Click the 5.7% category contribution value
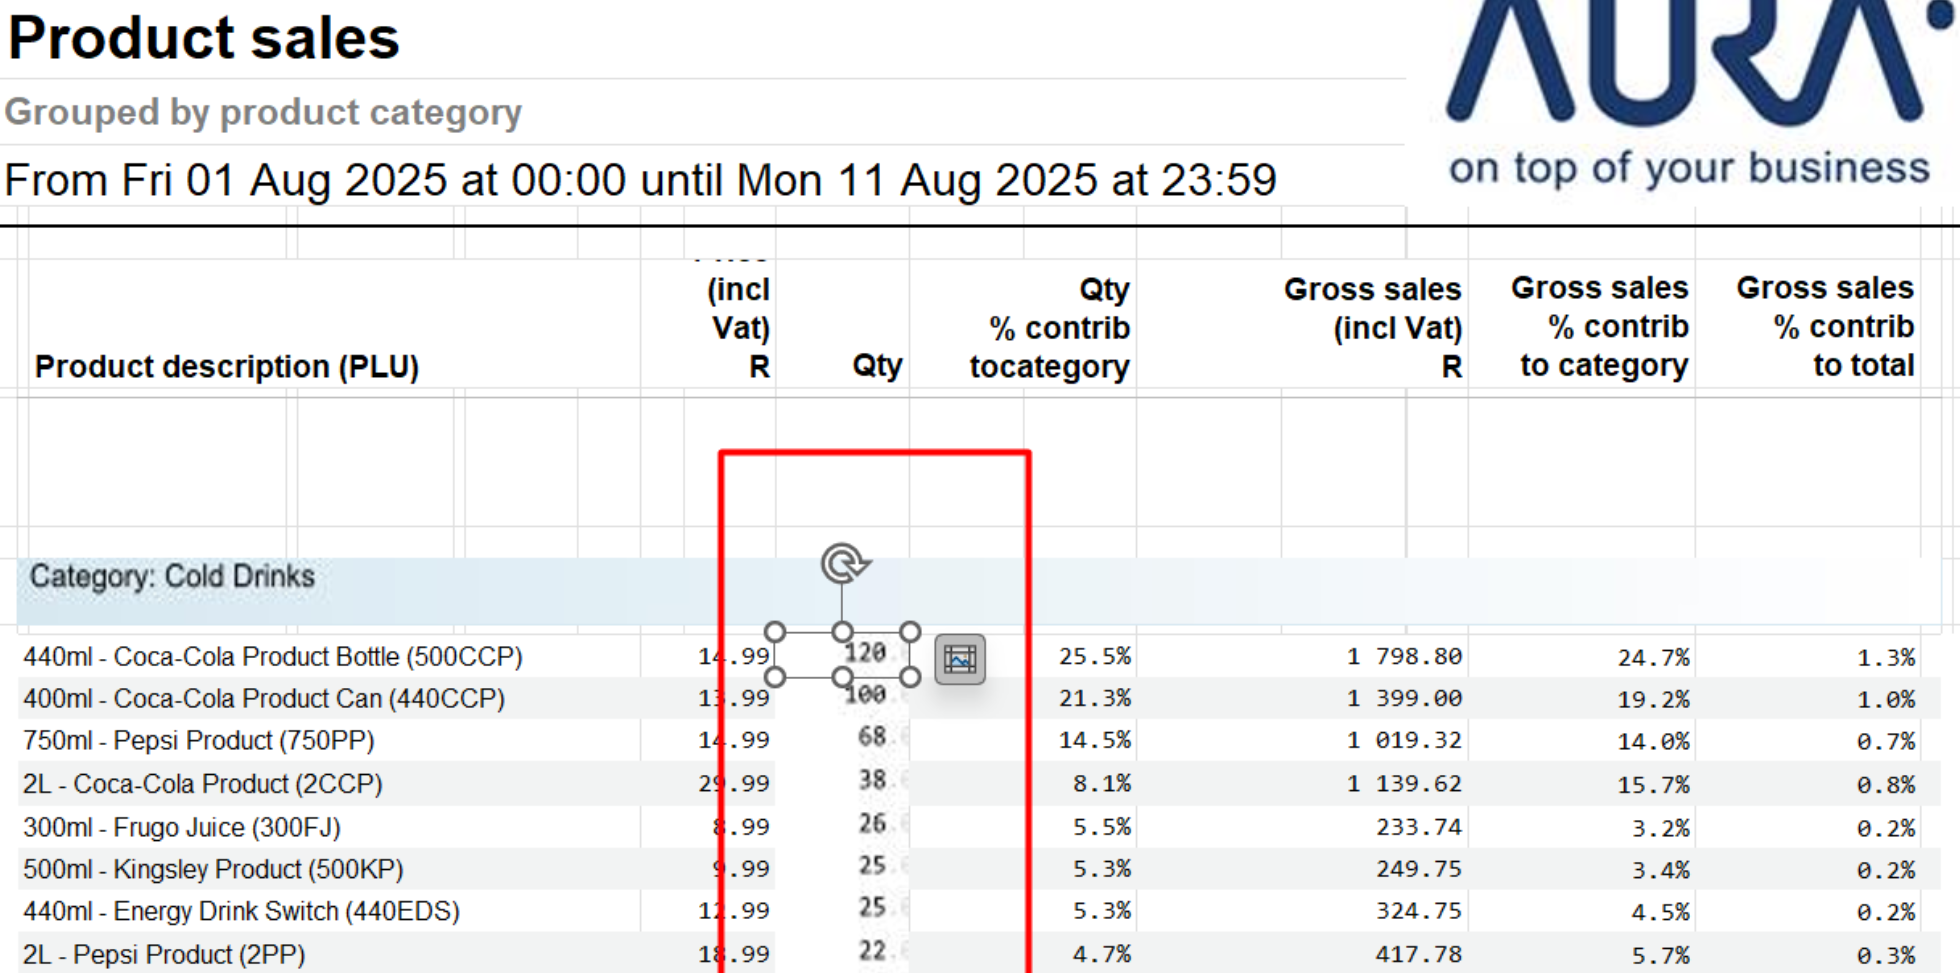This screenshot has width=1960, height=973. [x=1661, y=956]
